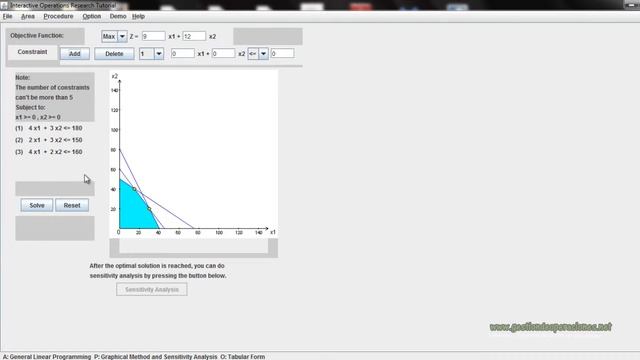Screen dimensions: 640x360
Task: Open the Help menu
Action: click(138, 16)
